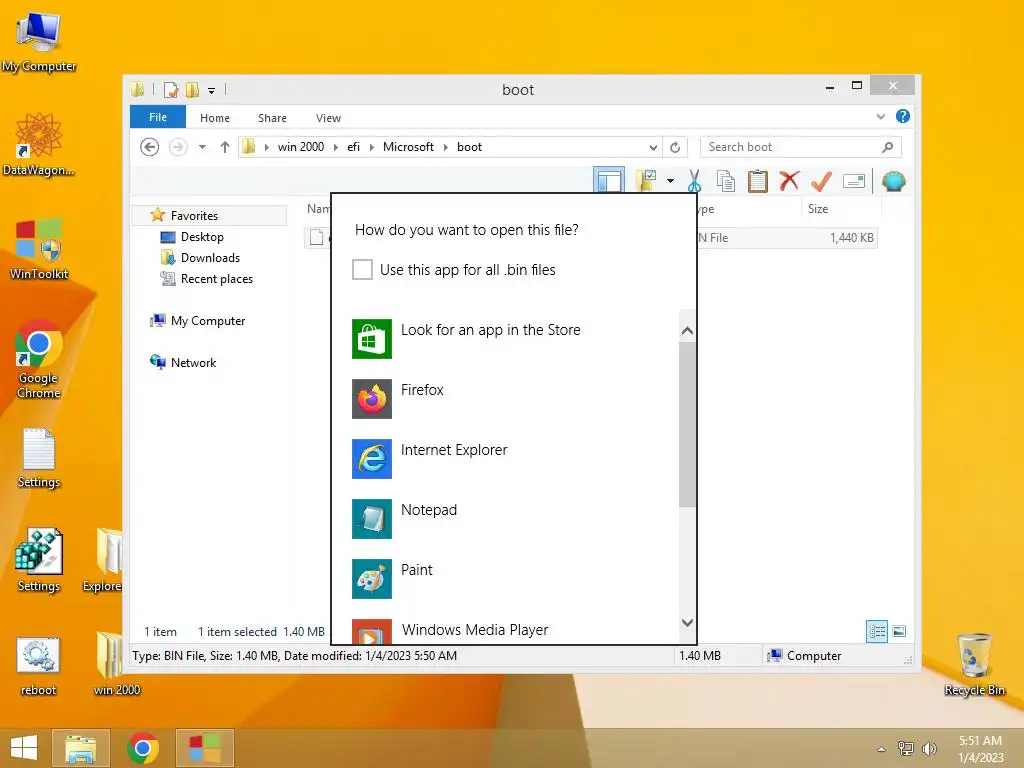Tick Use this app for all .bin files
This screenshot has height=768, width=1024.
[x=362, y=270]
